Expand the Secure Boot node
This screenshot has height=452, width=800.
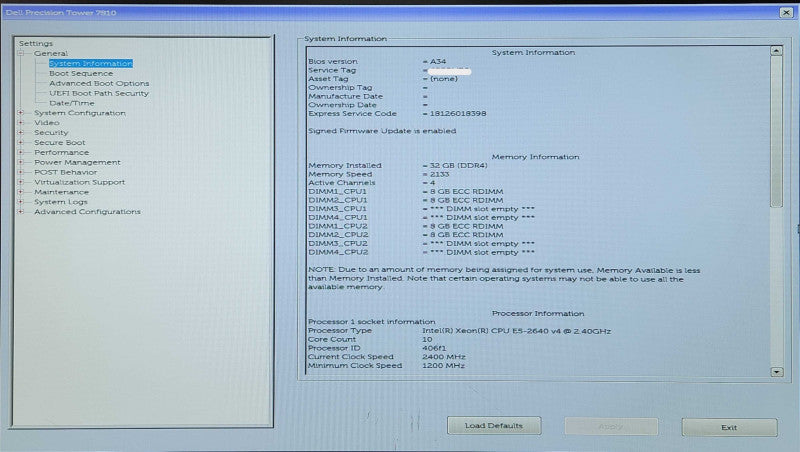click(x=21, y=142)
